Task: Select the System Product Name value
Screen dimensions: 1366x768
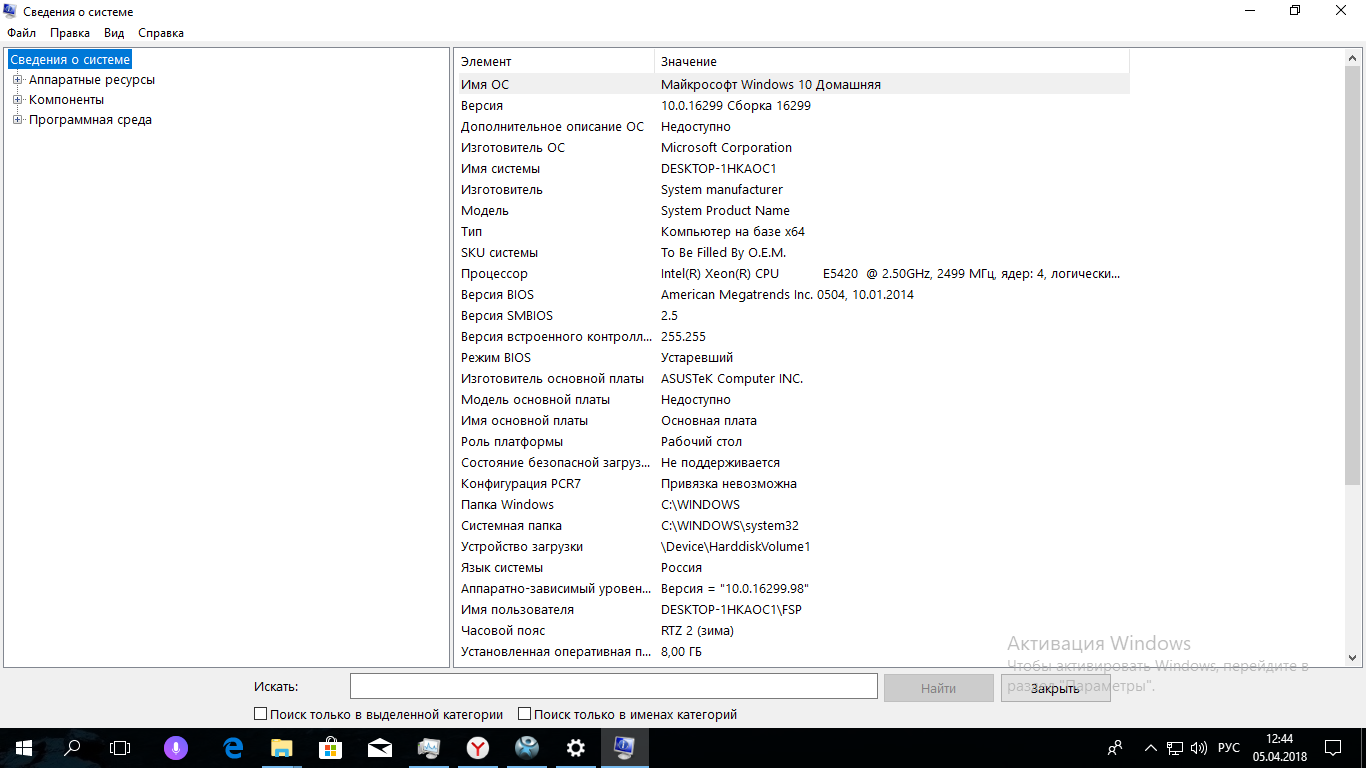Action: (x=725, y=211)
